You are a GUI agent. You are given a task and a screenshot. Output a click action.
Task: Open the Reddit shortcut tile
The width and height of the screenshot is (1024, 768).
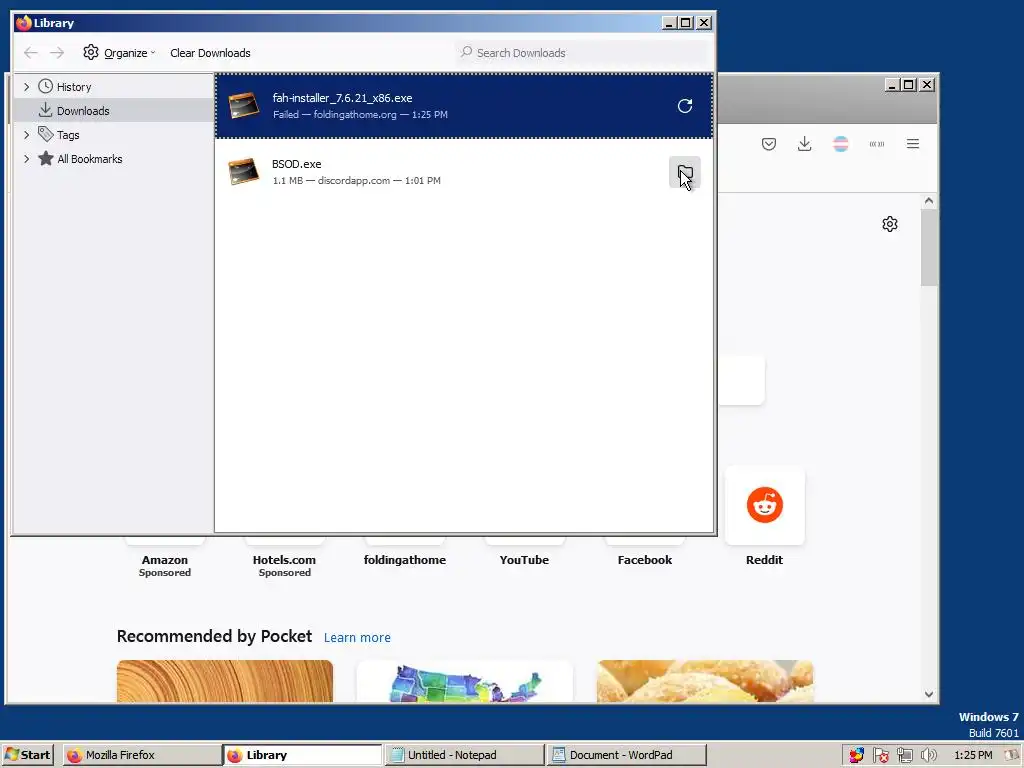click(x=765, y=505)
